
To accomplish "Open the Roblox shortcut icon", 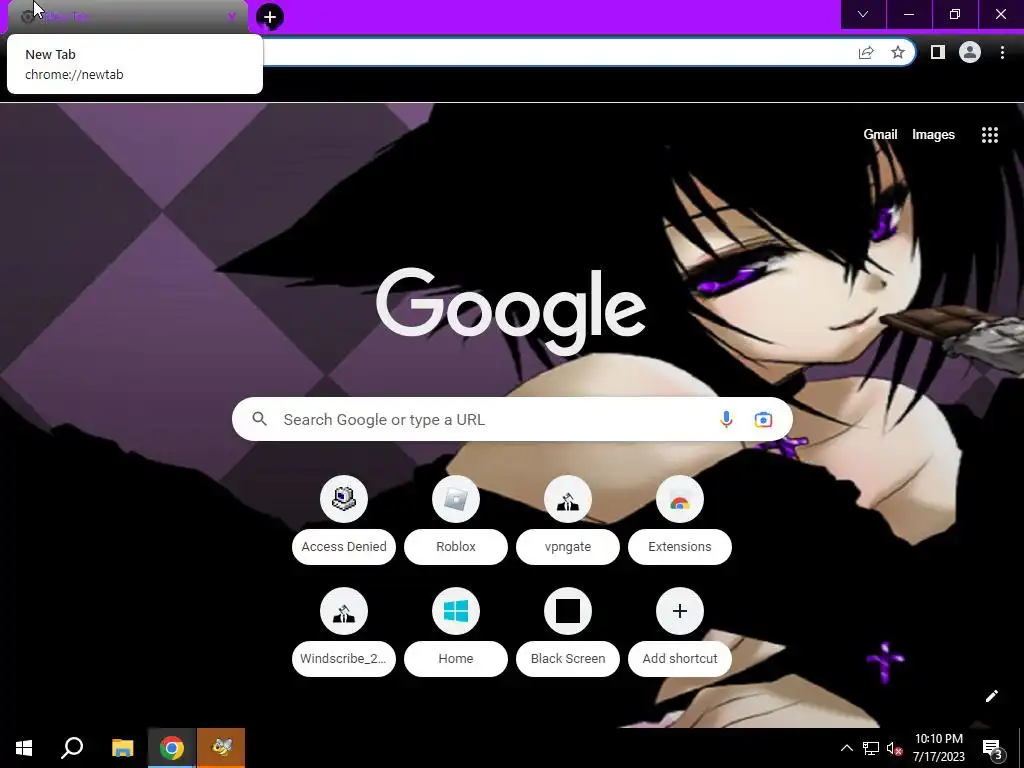I will (x=456, y=499).
